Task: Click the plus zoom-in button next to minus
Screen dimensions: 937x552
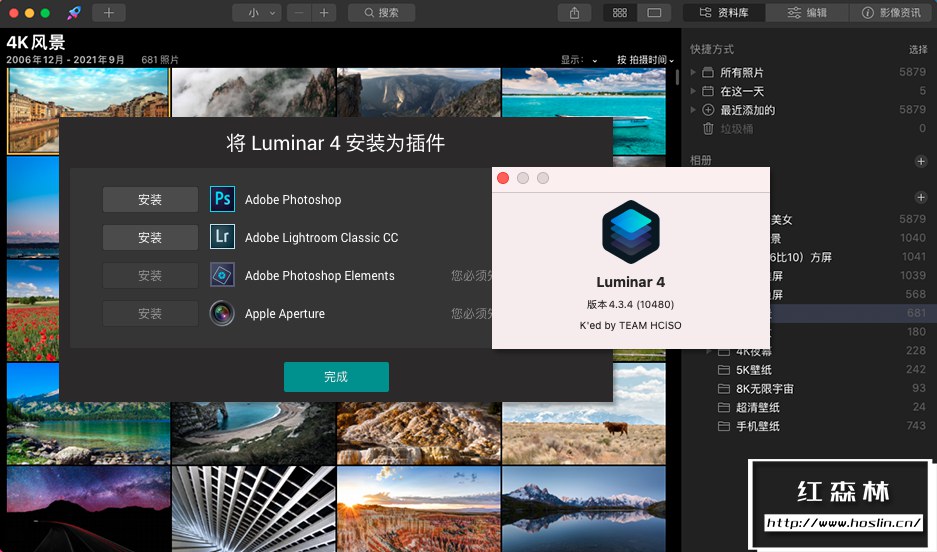Action: click(x=324, y=13)
